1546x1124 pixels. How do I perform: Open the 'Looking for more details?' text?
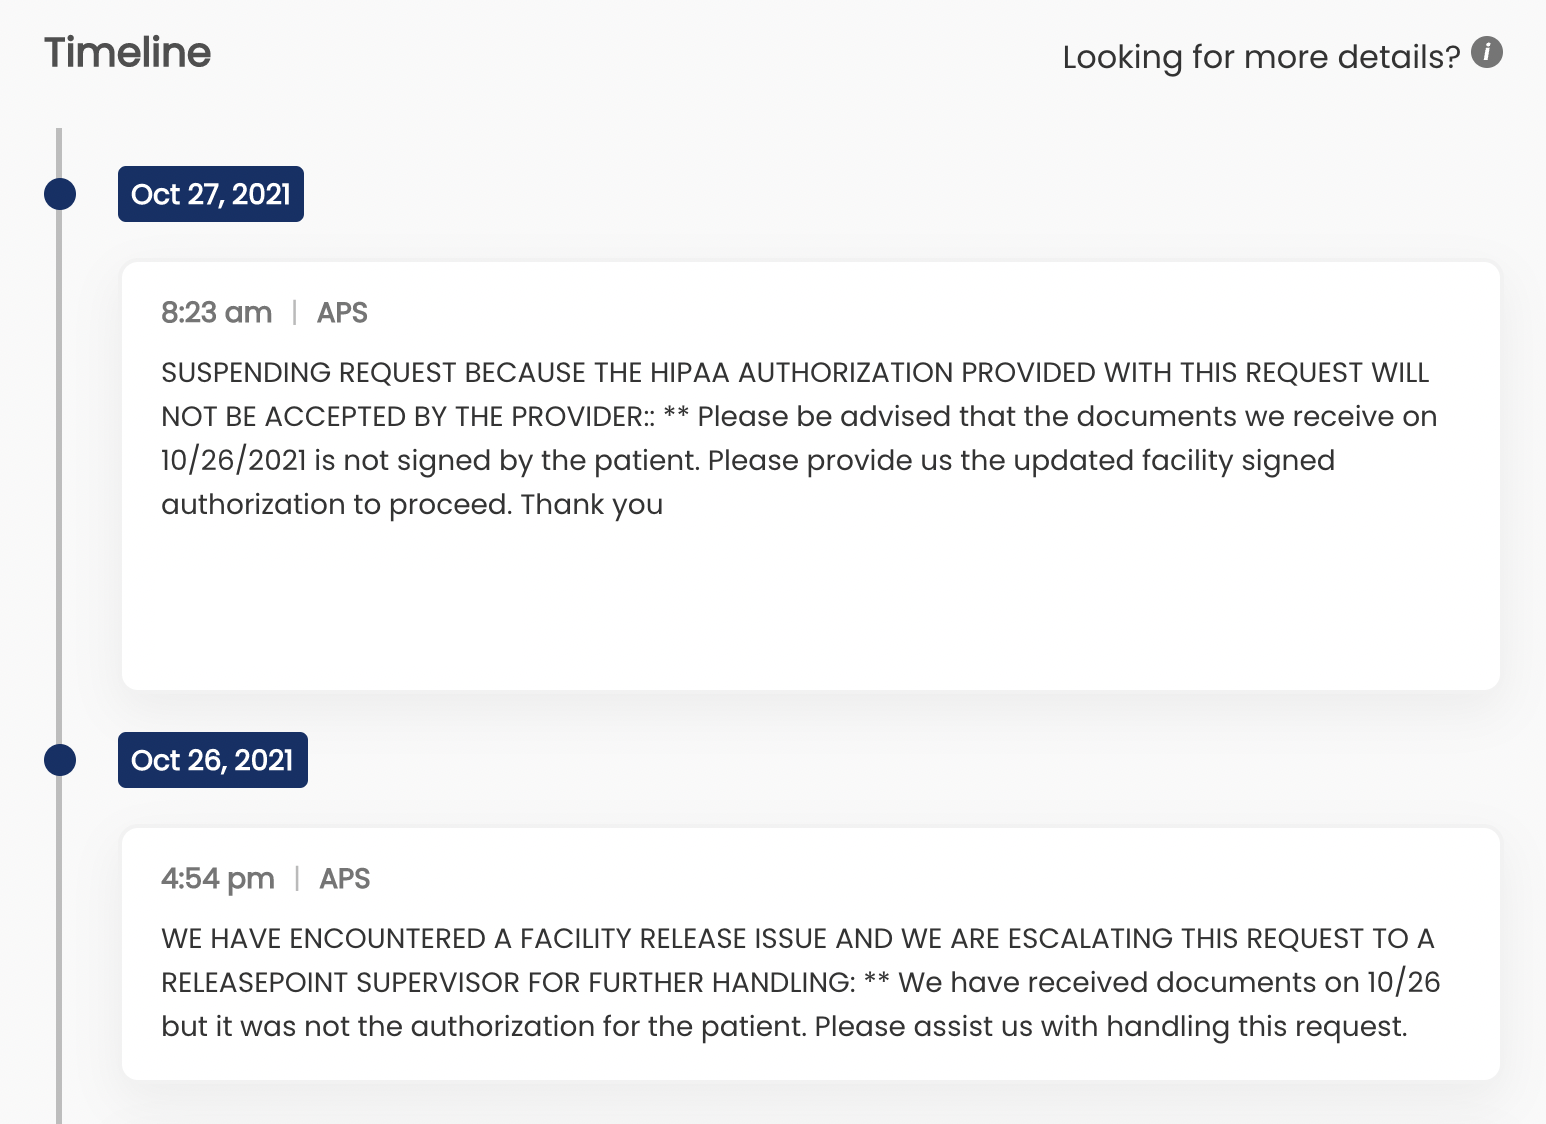point(1261,57)
